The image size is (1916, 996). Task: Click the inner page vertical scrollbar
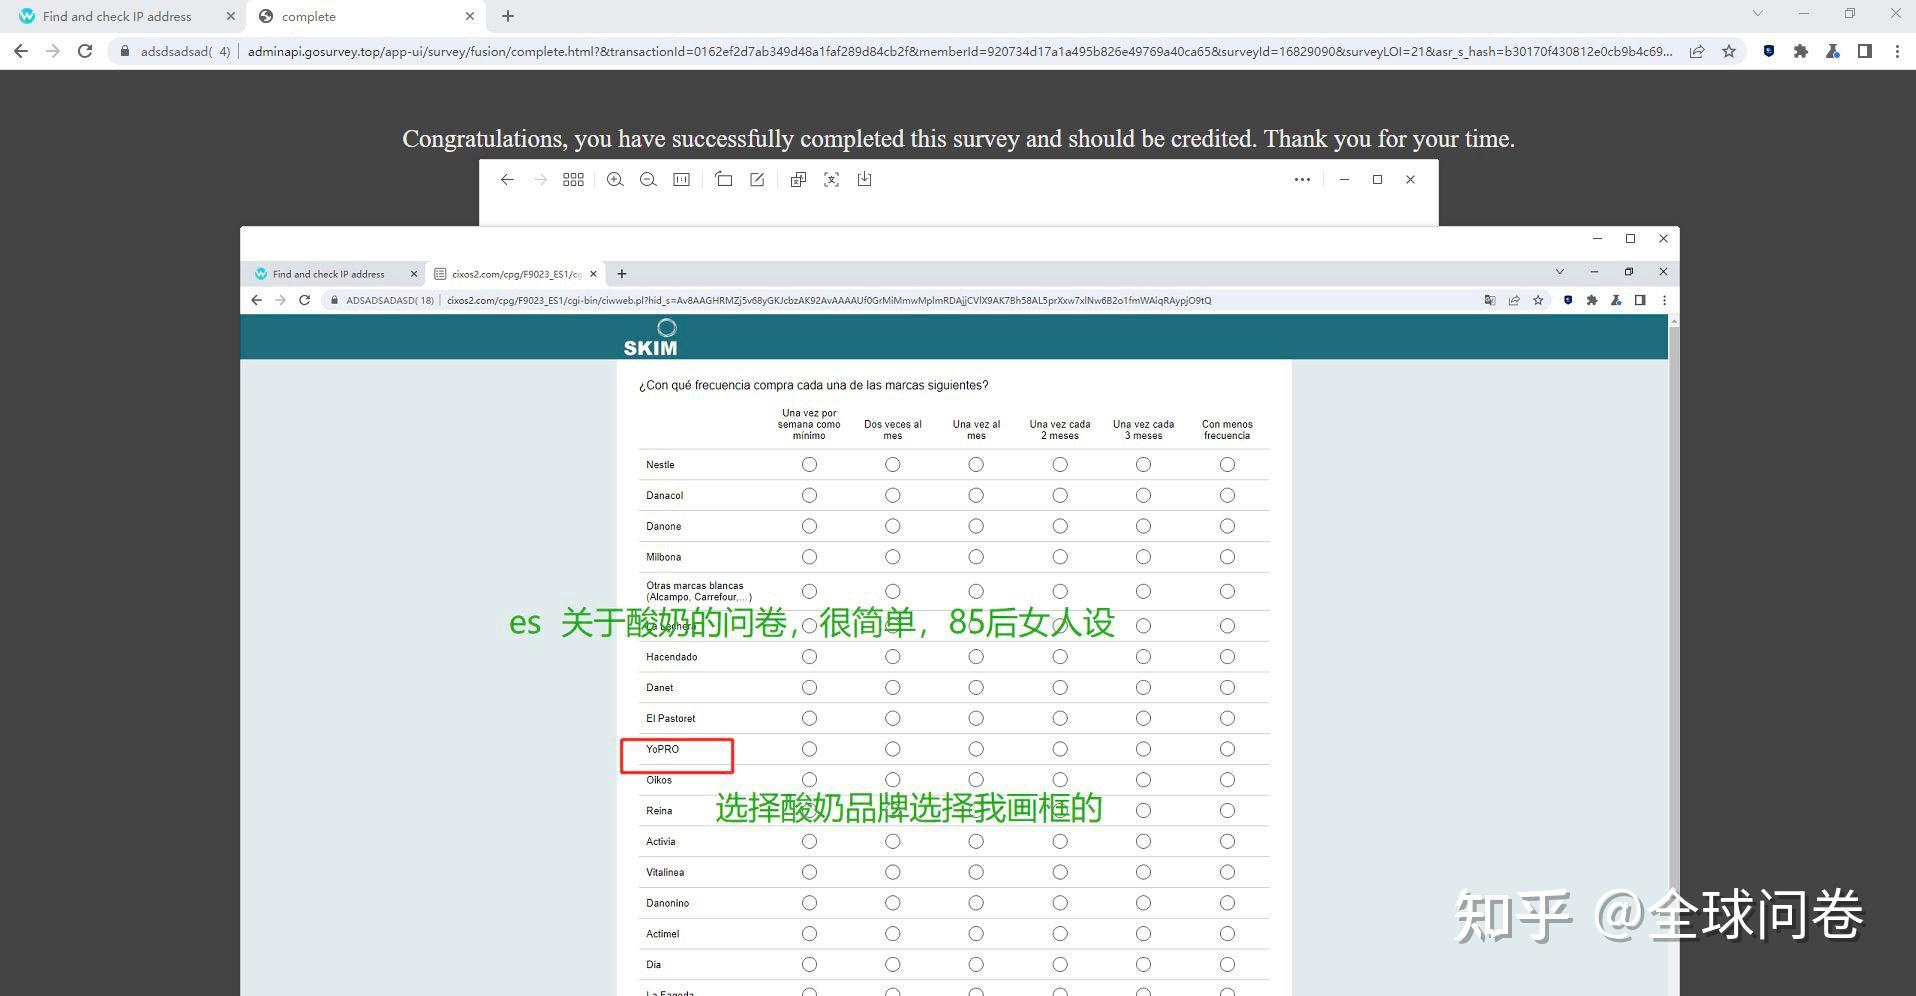(x=1674, y=655)
